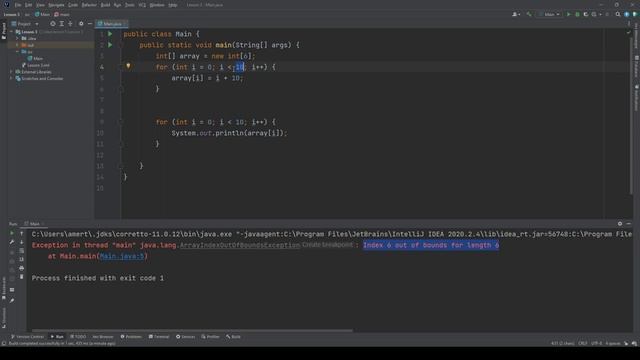This screenshot has width=640, height=360.
Task: Open the File menu
Action: pyautogui.click(x=18, y=5)
